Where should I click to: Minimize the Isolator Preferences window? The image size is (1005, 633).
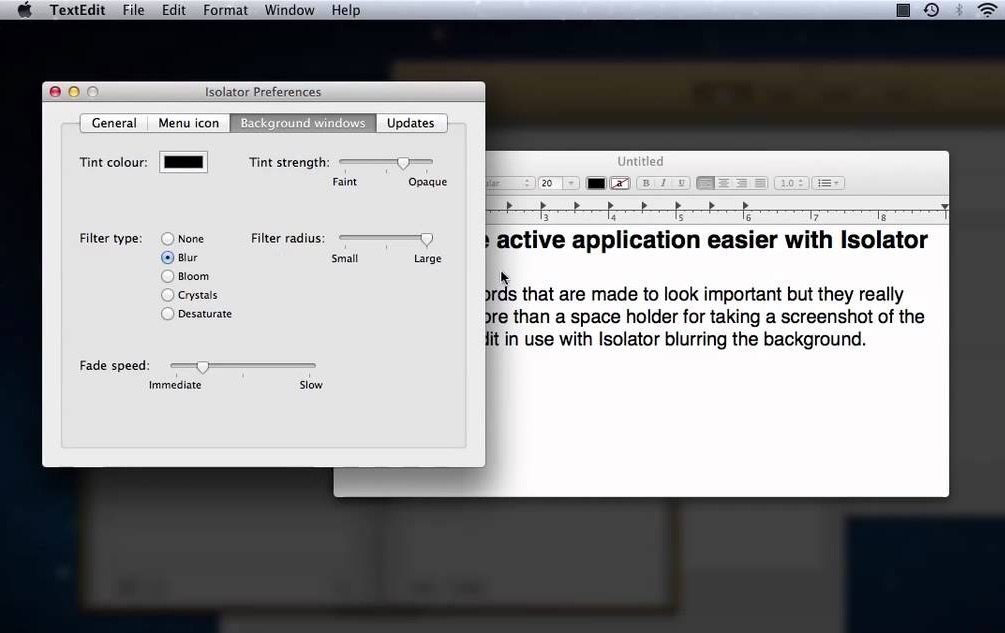tap(74, 92)
